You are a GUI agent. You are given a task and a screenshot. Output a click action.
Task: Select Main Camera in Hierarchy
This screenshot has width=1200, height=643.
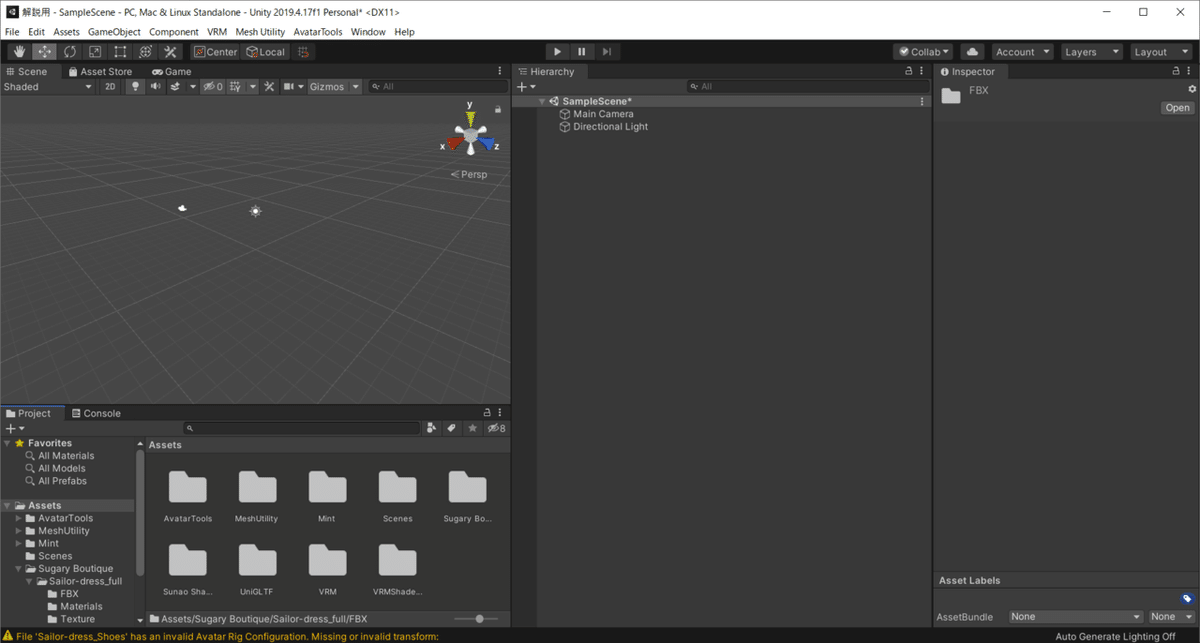(x=603, y=114)
